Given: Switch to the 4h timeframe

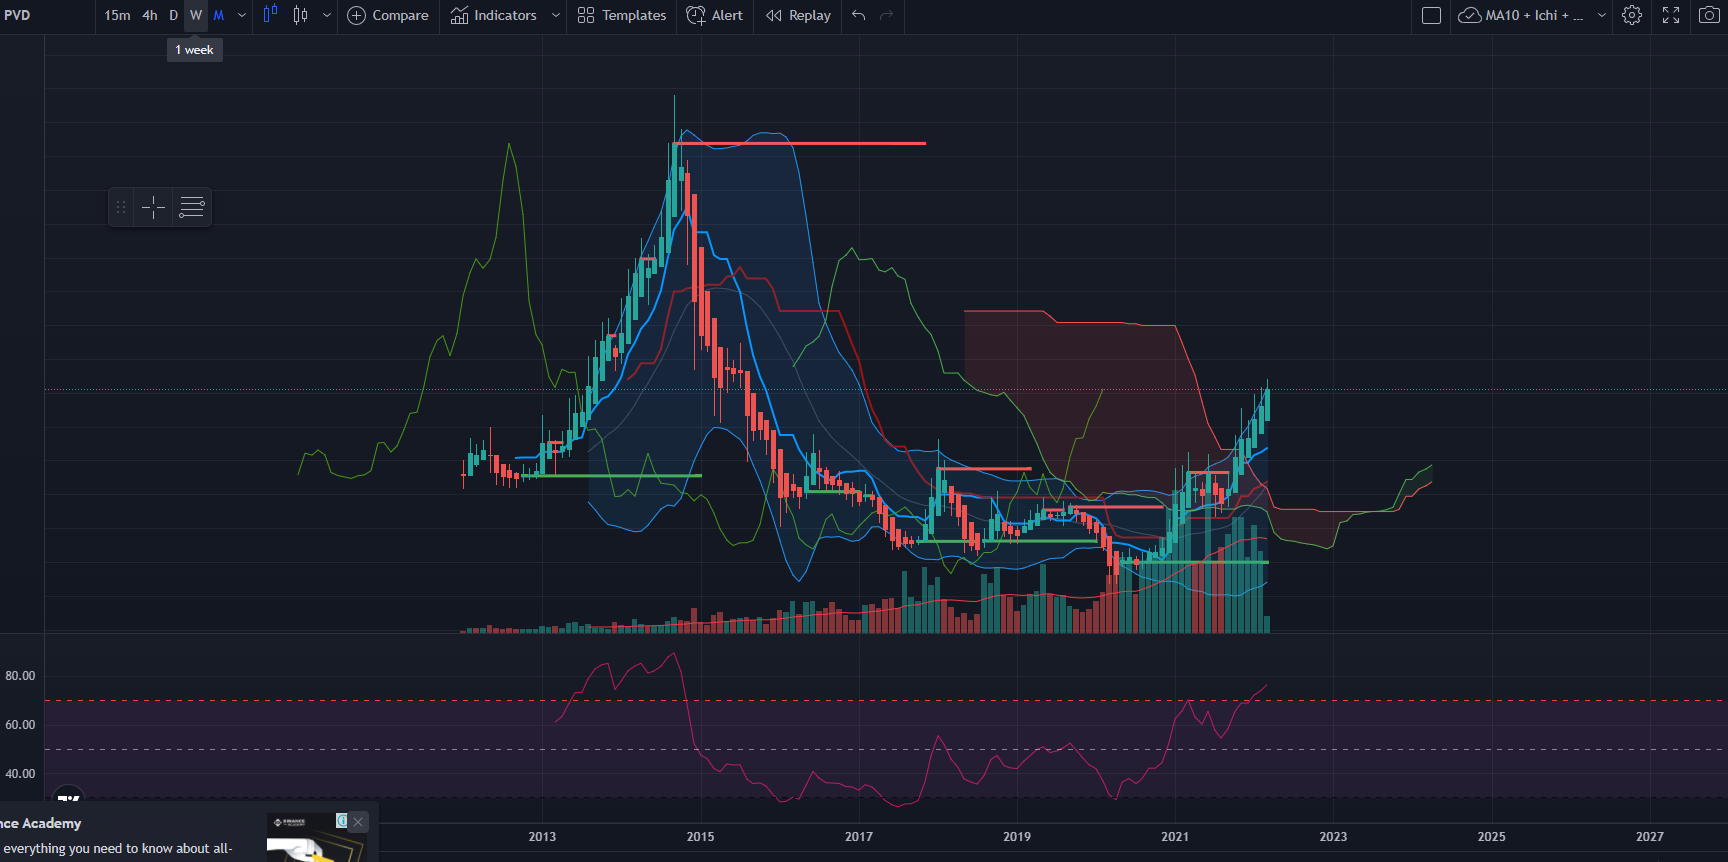Looking at the screenshot, I should [150, 15].
